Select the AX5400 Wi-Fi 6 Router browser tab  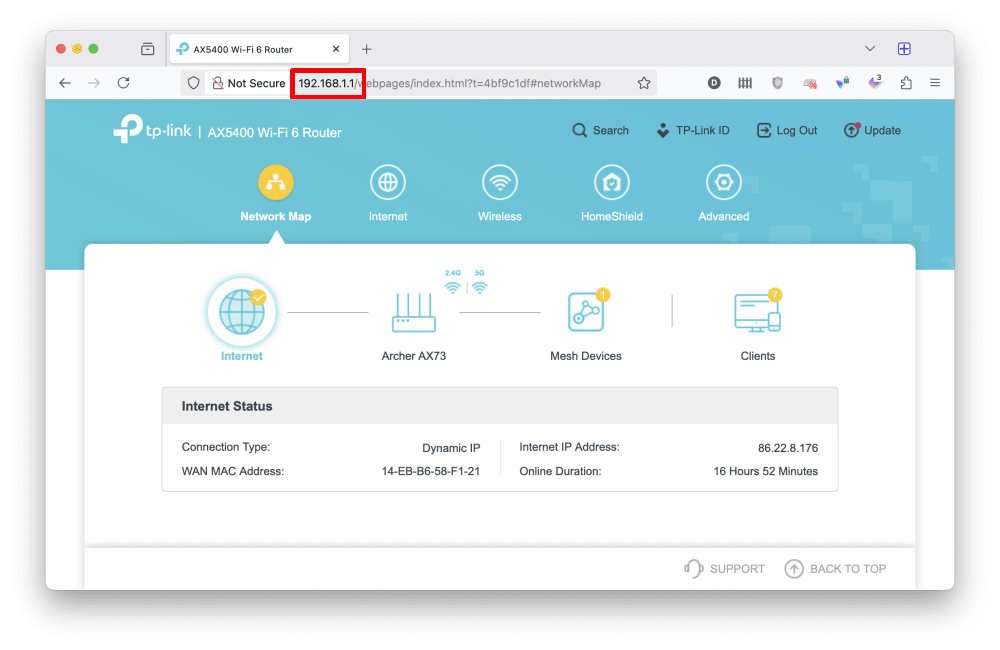258,49
